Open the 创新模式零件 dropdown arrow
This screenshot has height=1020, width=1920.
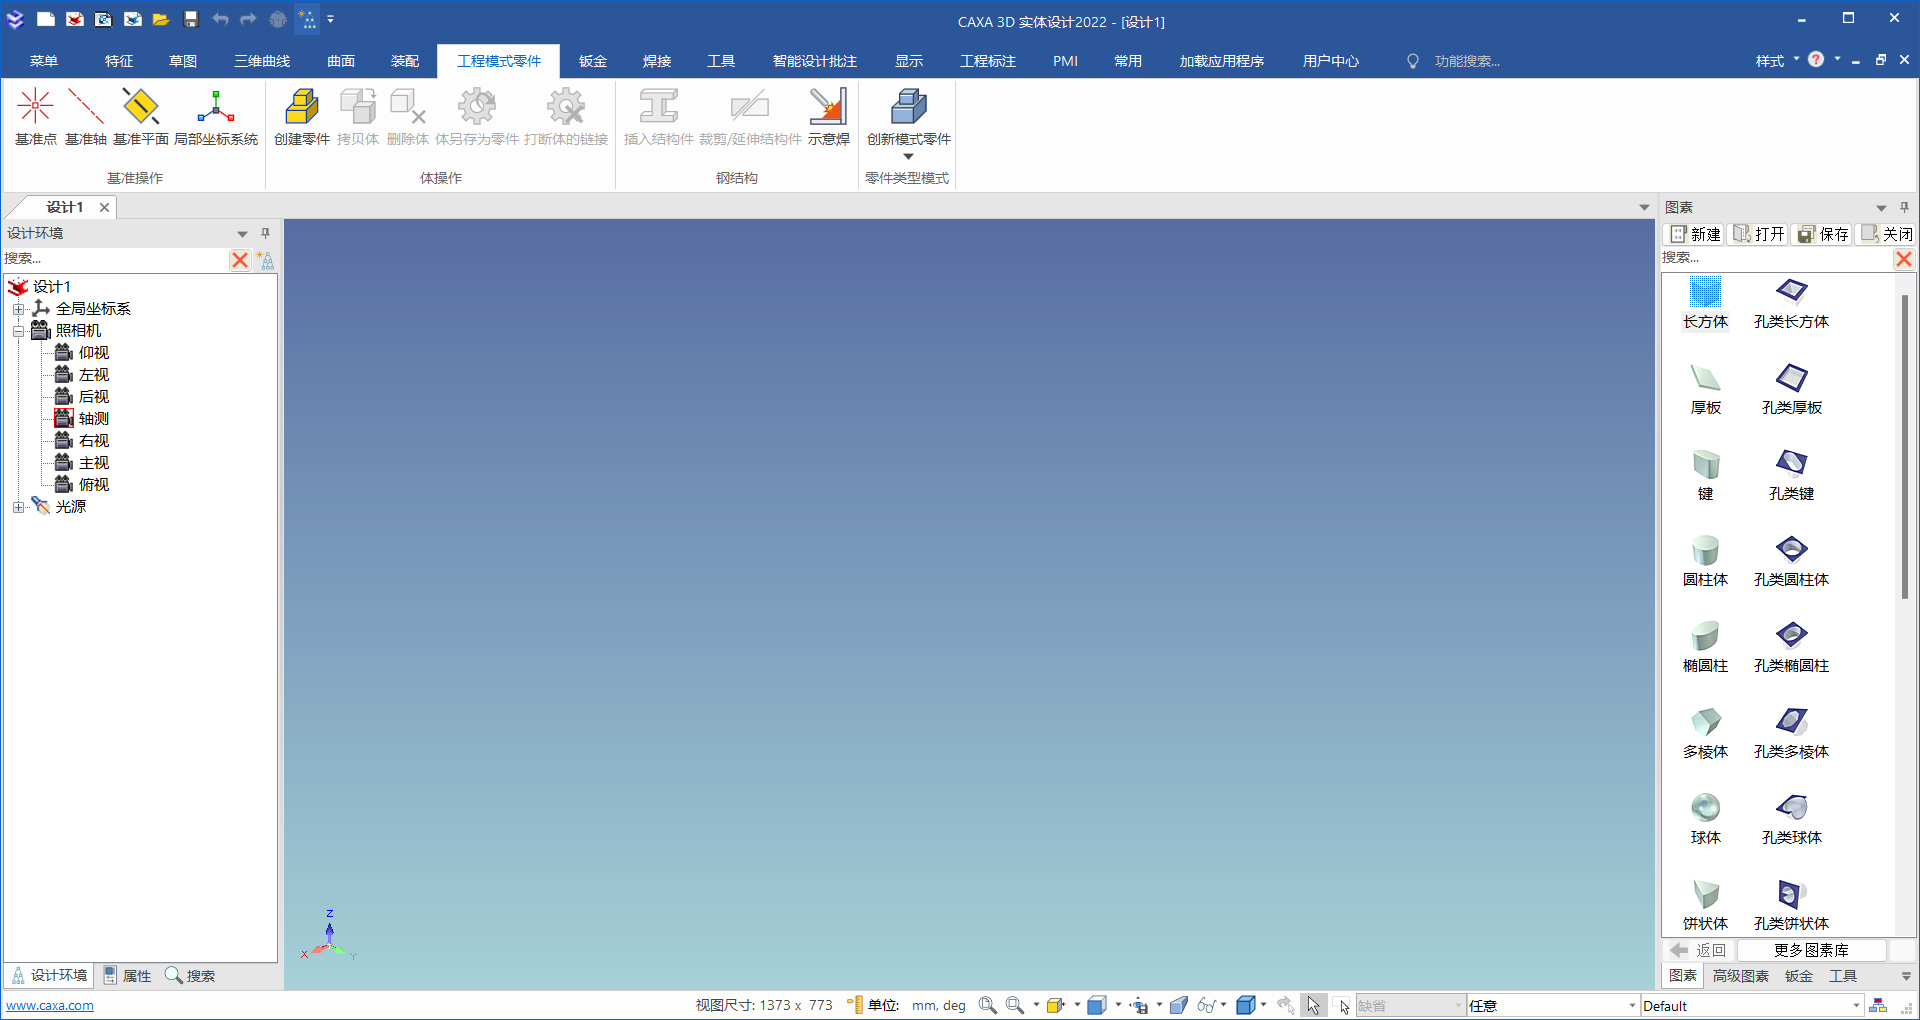point(908,157)
